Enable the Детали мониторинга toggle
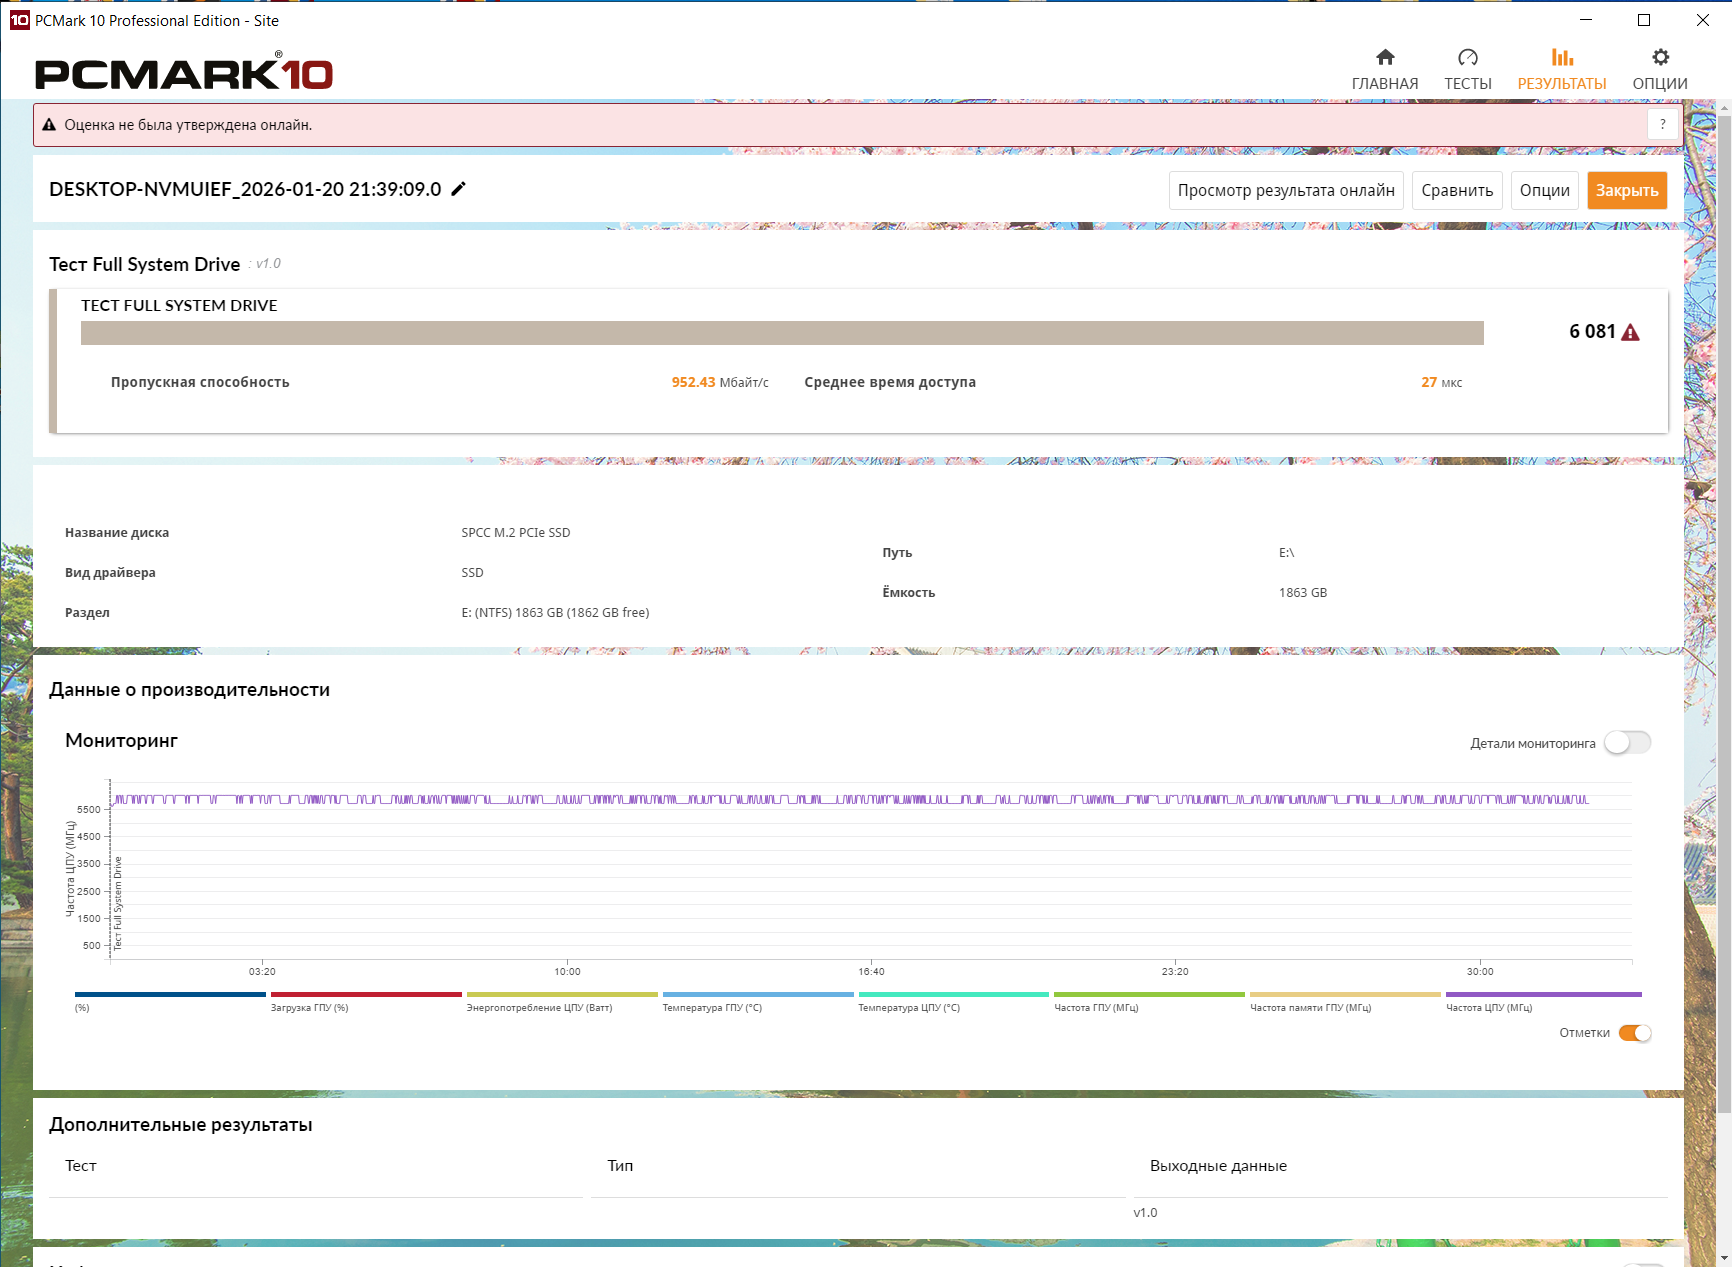The height and width of the screenshot is (1267, 1732). (x=1627, y=743)
